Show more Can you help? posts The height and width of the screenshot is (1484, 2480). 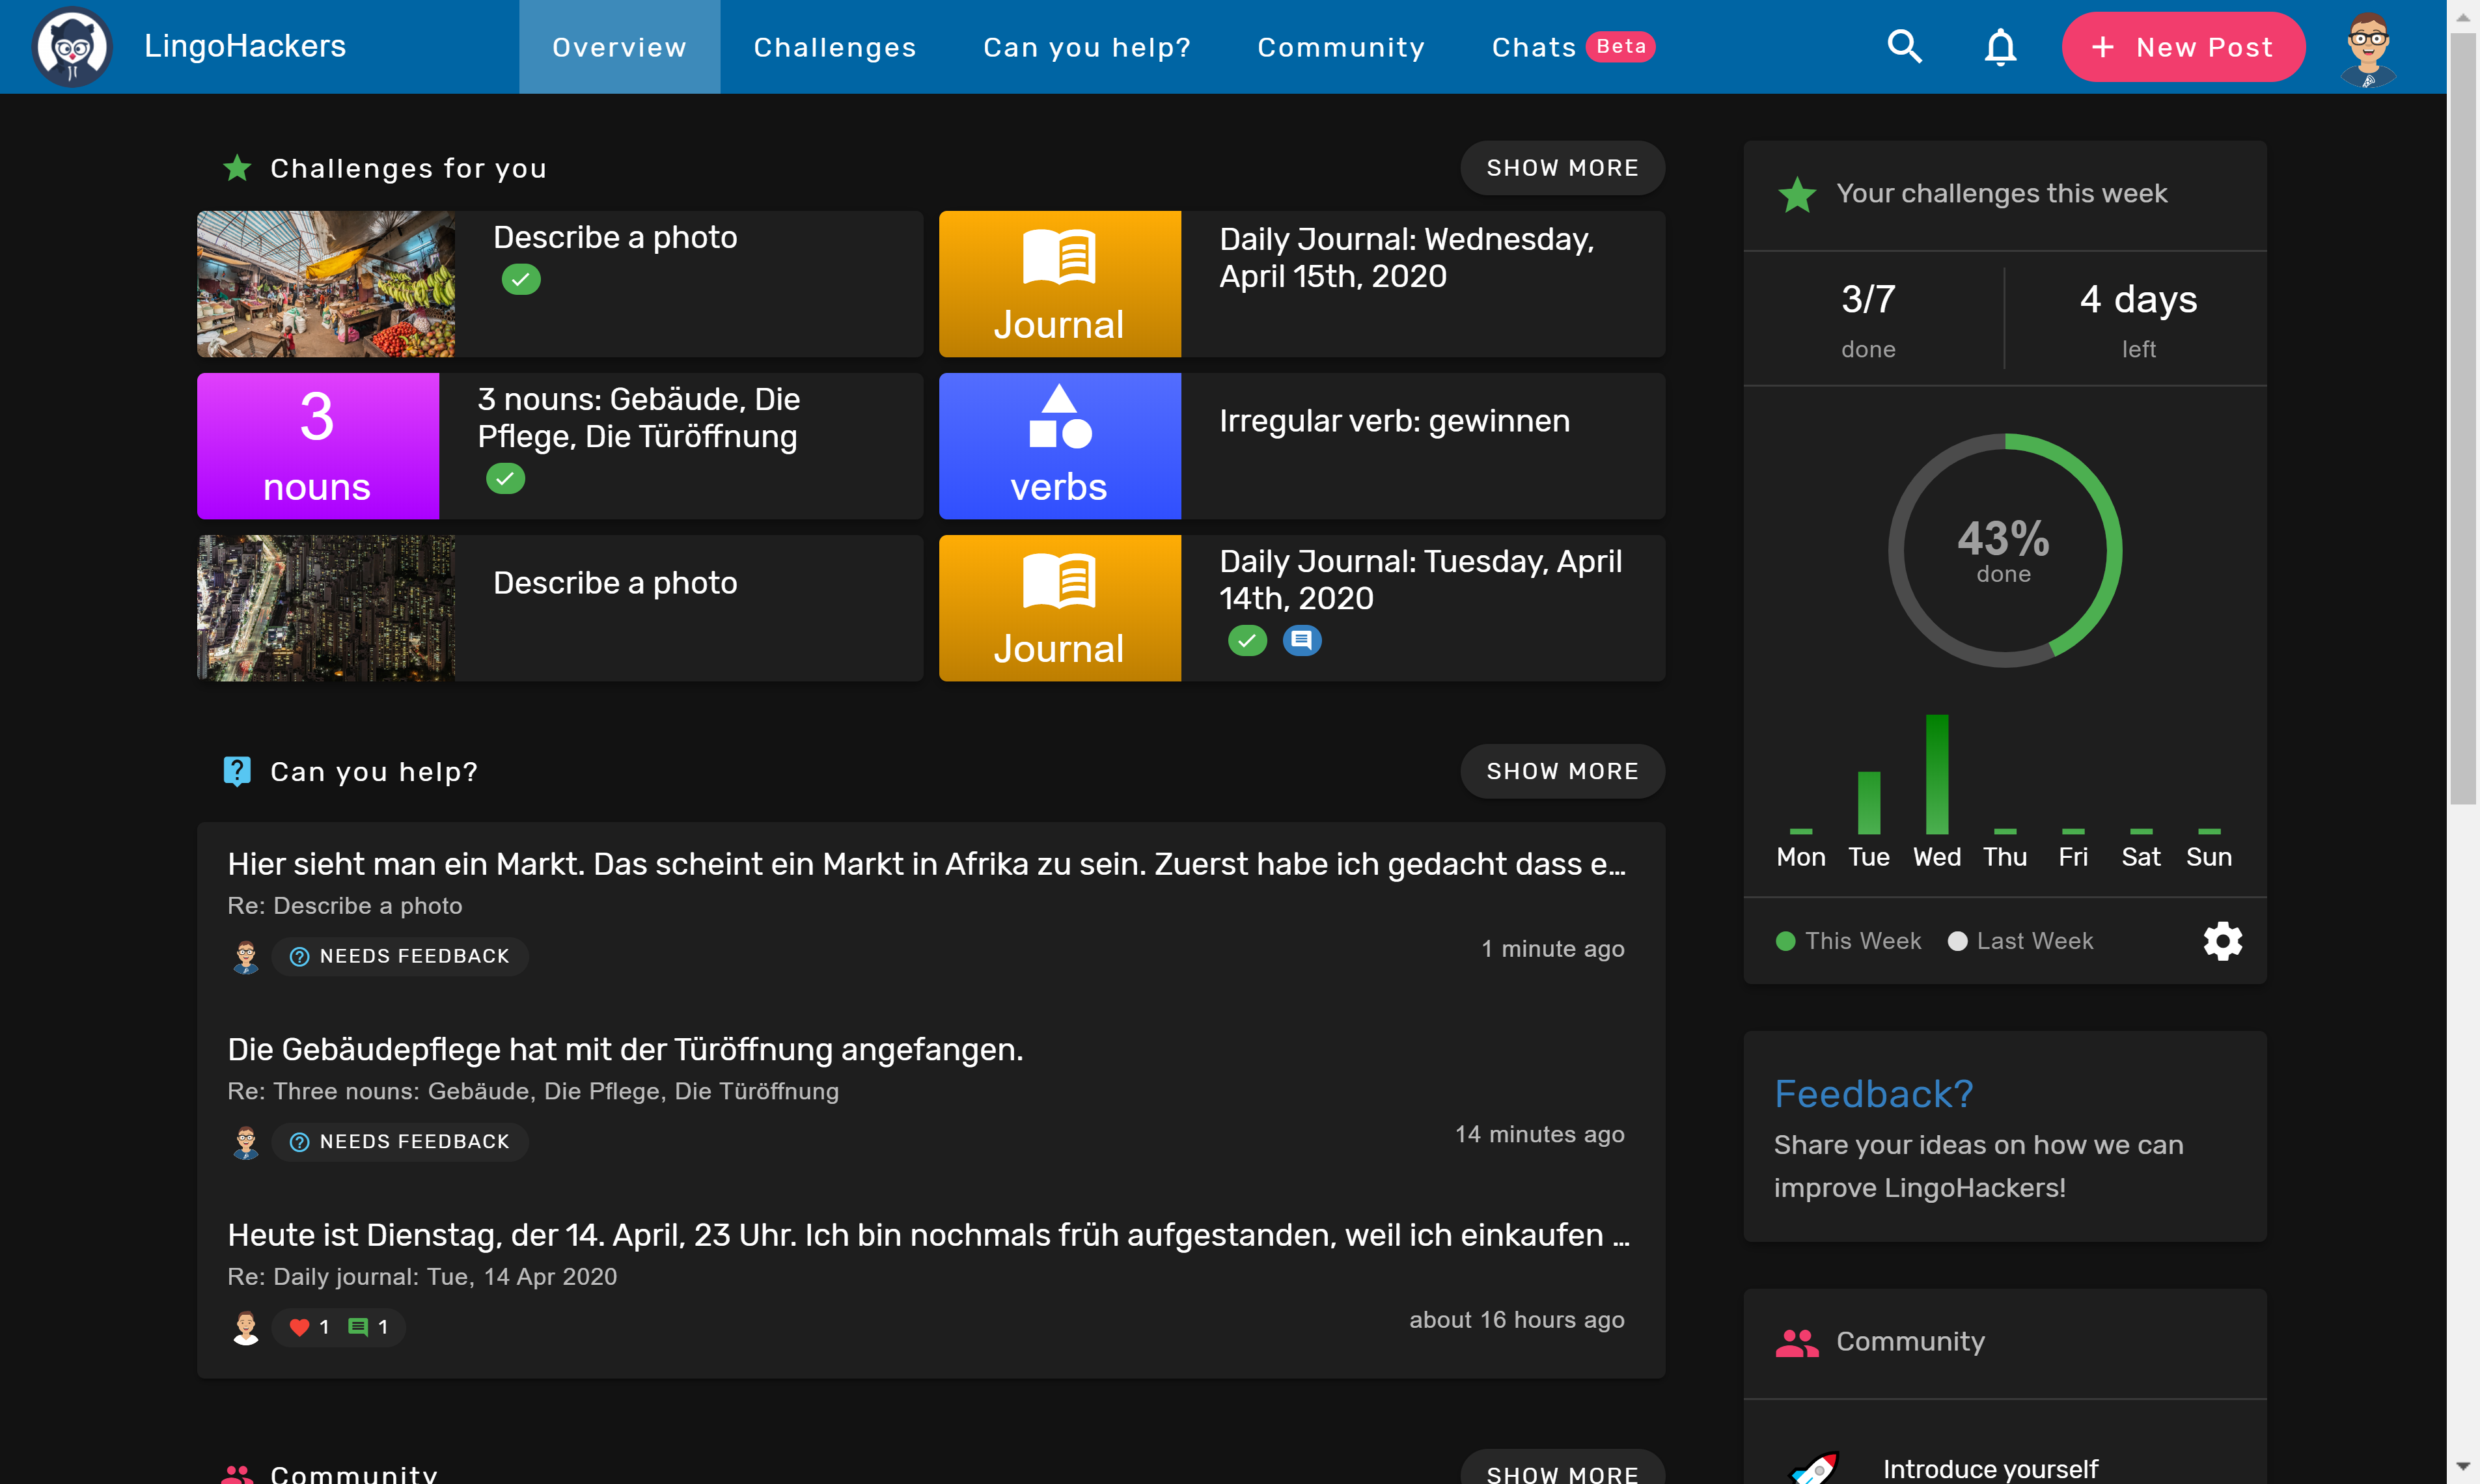pos(1561,771)
